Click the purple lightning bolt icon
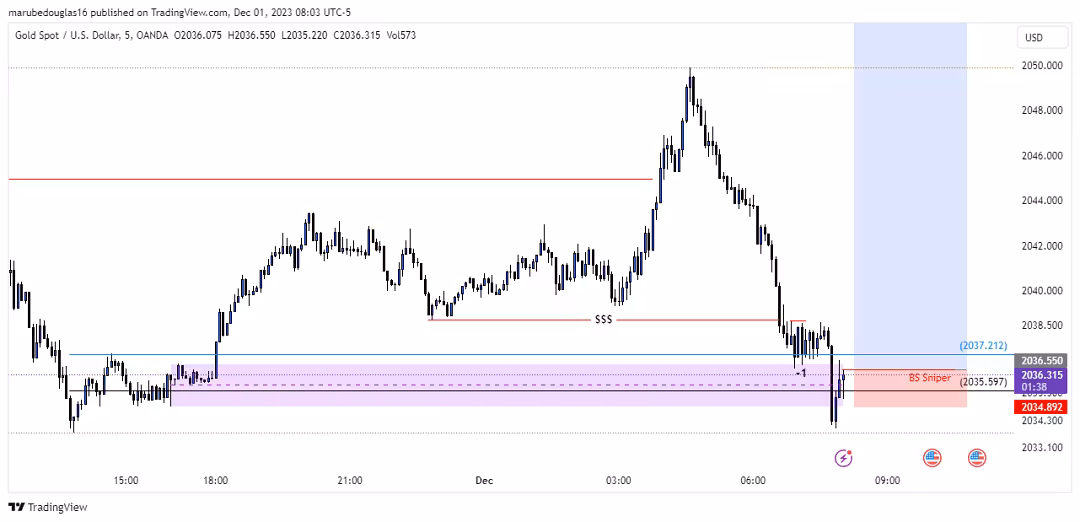Screen dimensions: 1080x522 (843, 458)
